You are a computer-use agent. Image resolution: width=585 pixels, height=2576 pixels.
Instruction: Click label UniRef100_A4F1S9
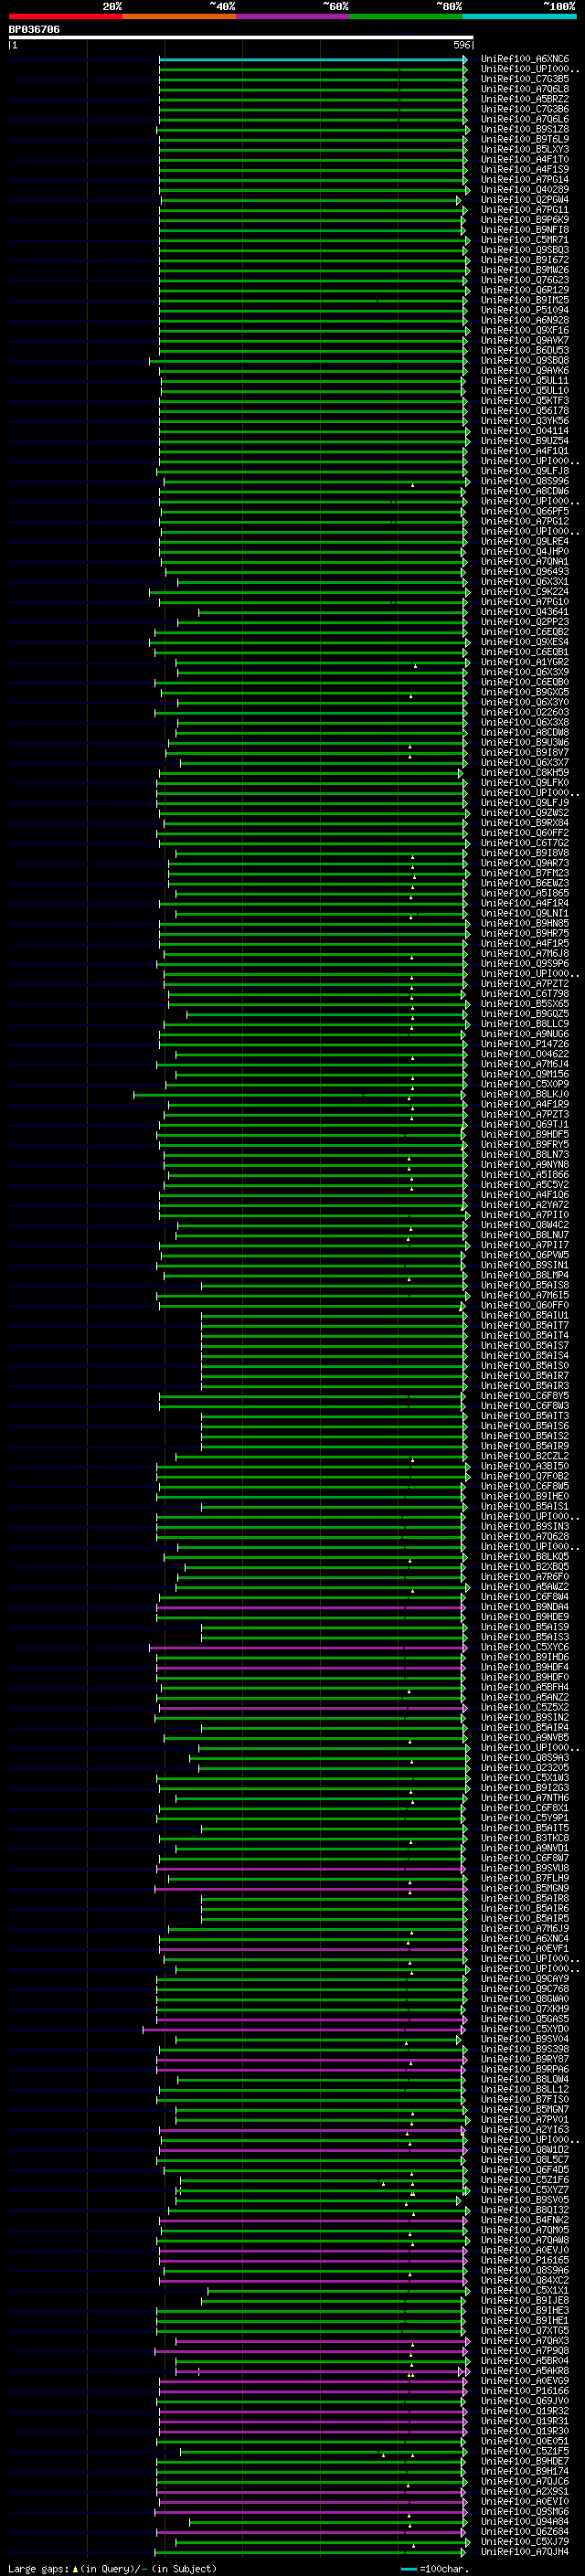tap(525, 169)
